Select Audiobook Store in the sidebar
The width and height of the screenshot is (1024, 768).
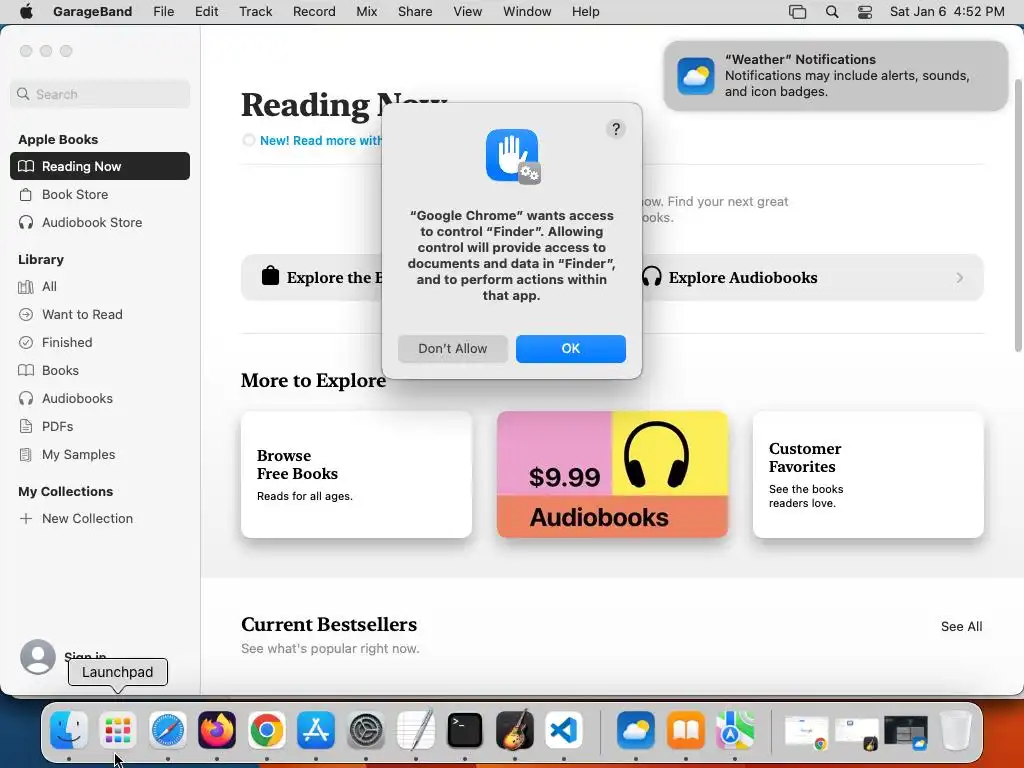click(100, 222)
